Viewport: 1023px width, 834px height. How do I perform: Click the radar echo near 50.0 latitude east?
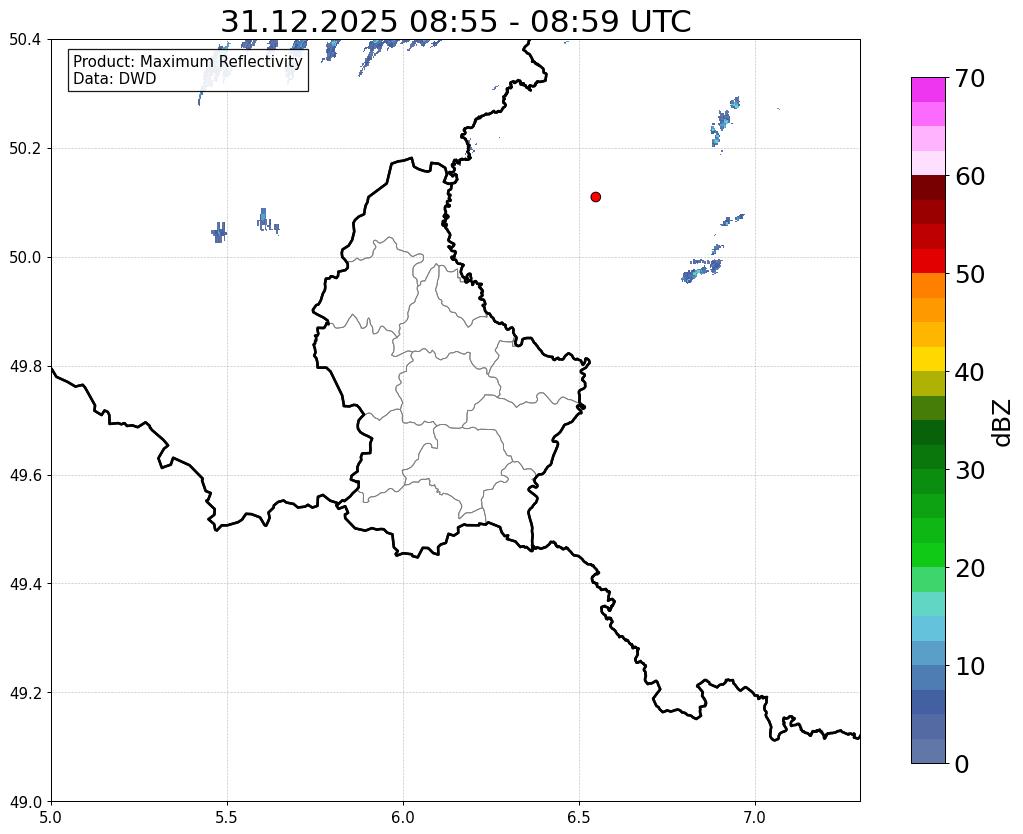702,270
